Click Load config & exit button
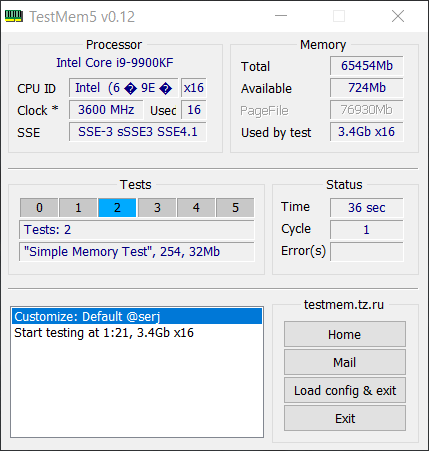The height and width of the screenshot is (451, 429). pyautogui.click(x=345, y=390)
